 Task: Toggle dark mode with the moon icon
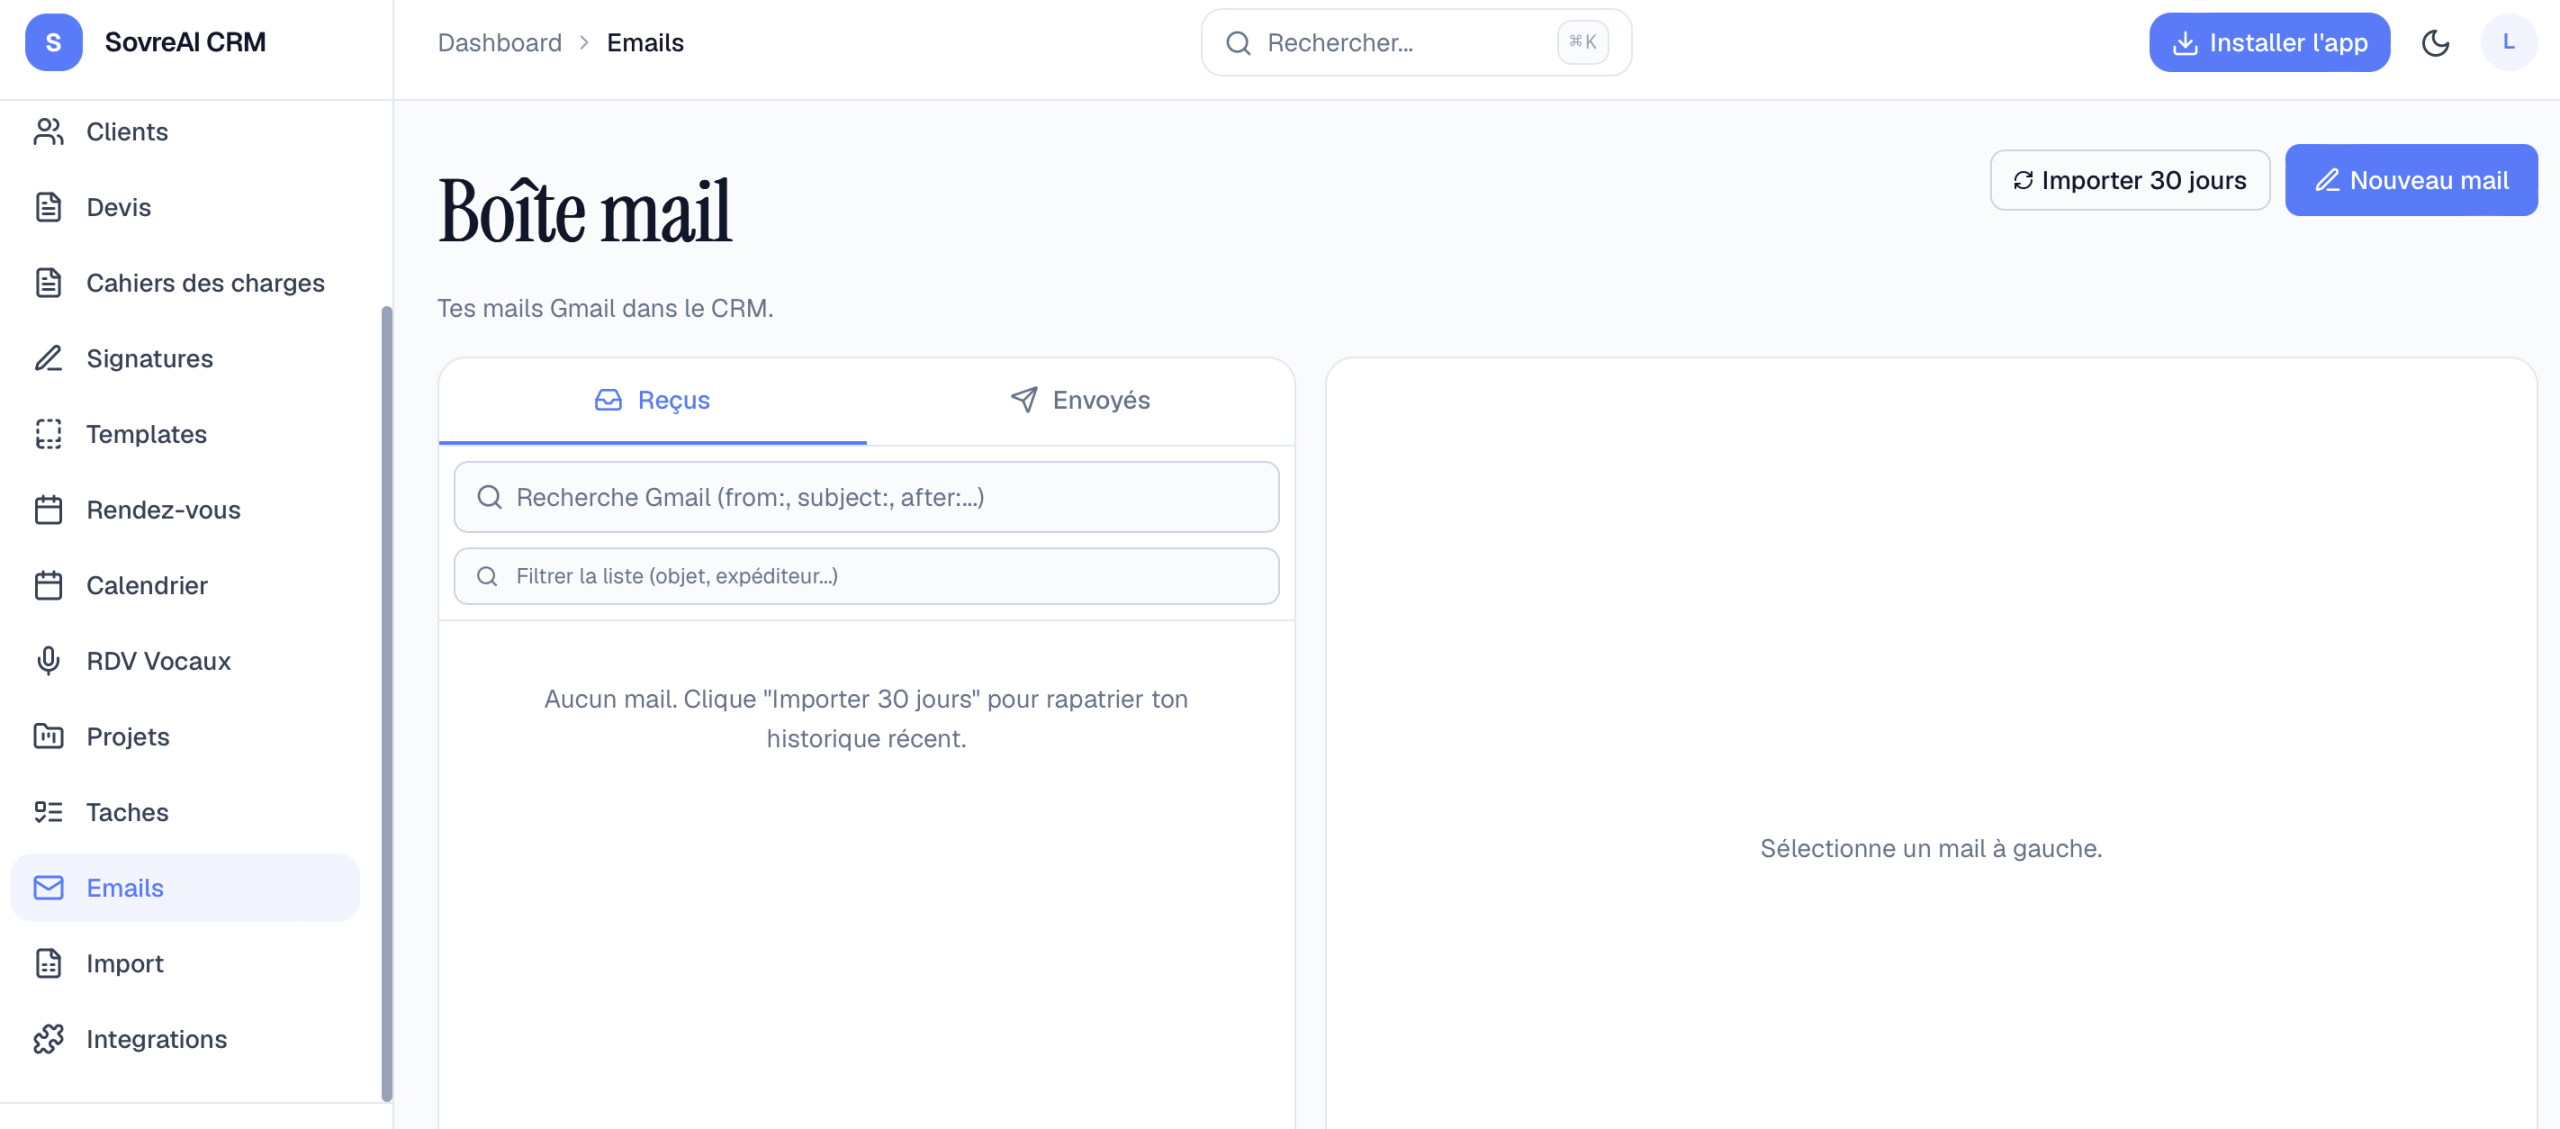point(2435,43)
